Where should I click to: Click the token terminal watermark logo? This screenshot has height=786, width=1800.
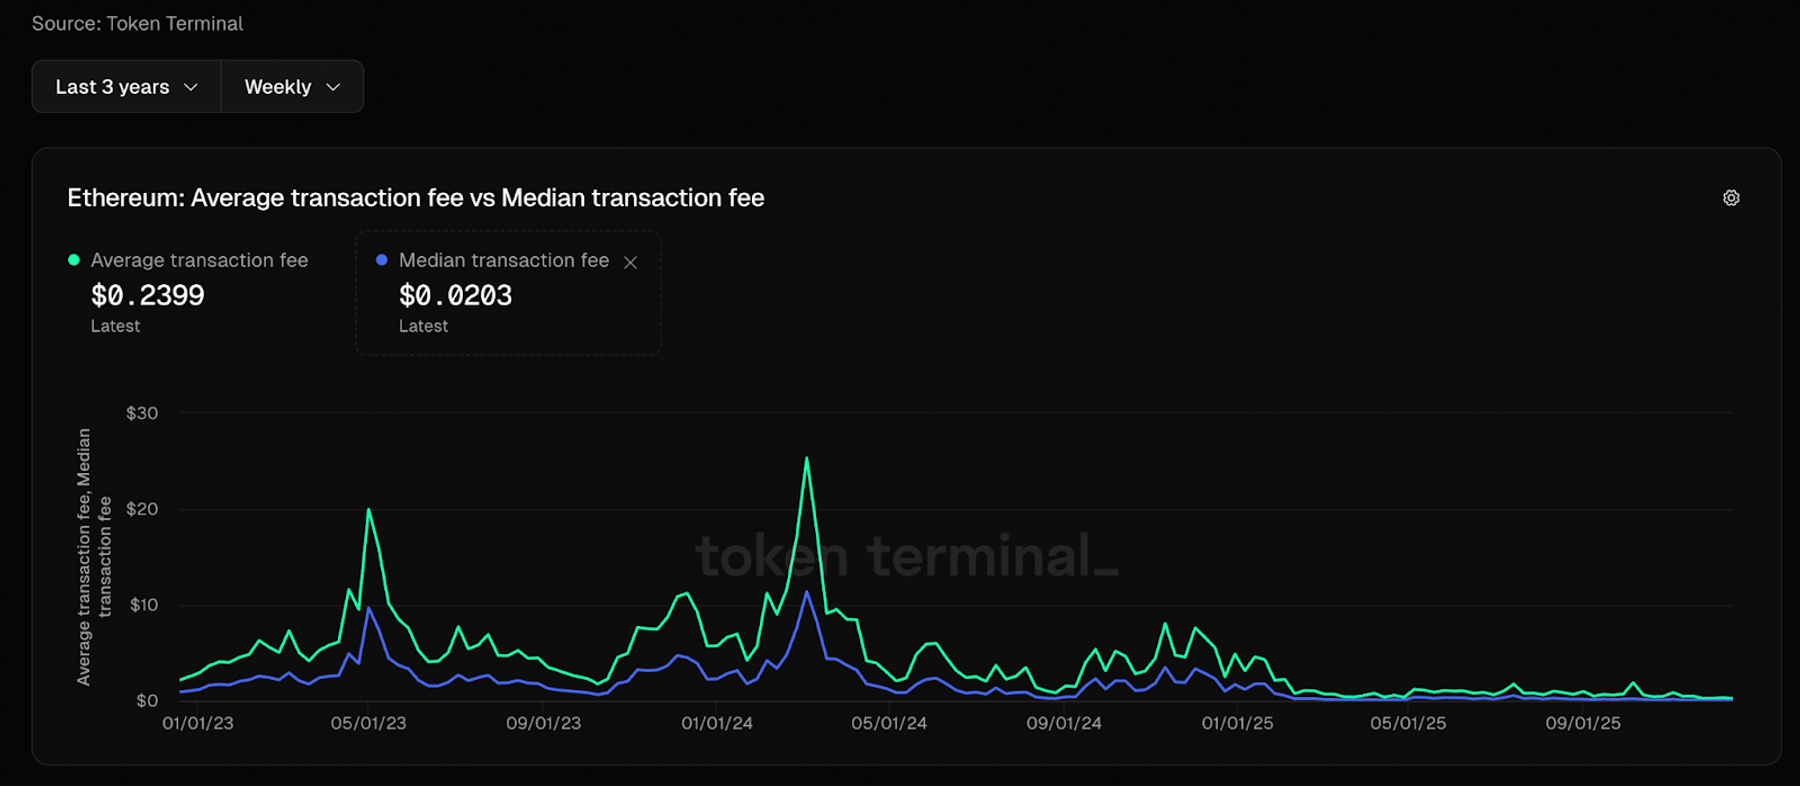(x=907, y=556)
